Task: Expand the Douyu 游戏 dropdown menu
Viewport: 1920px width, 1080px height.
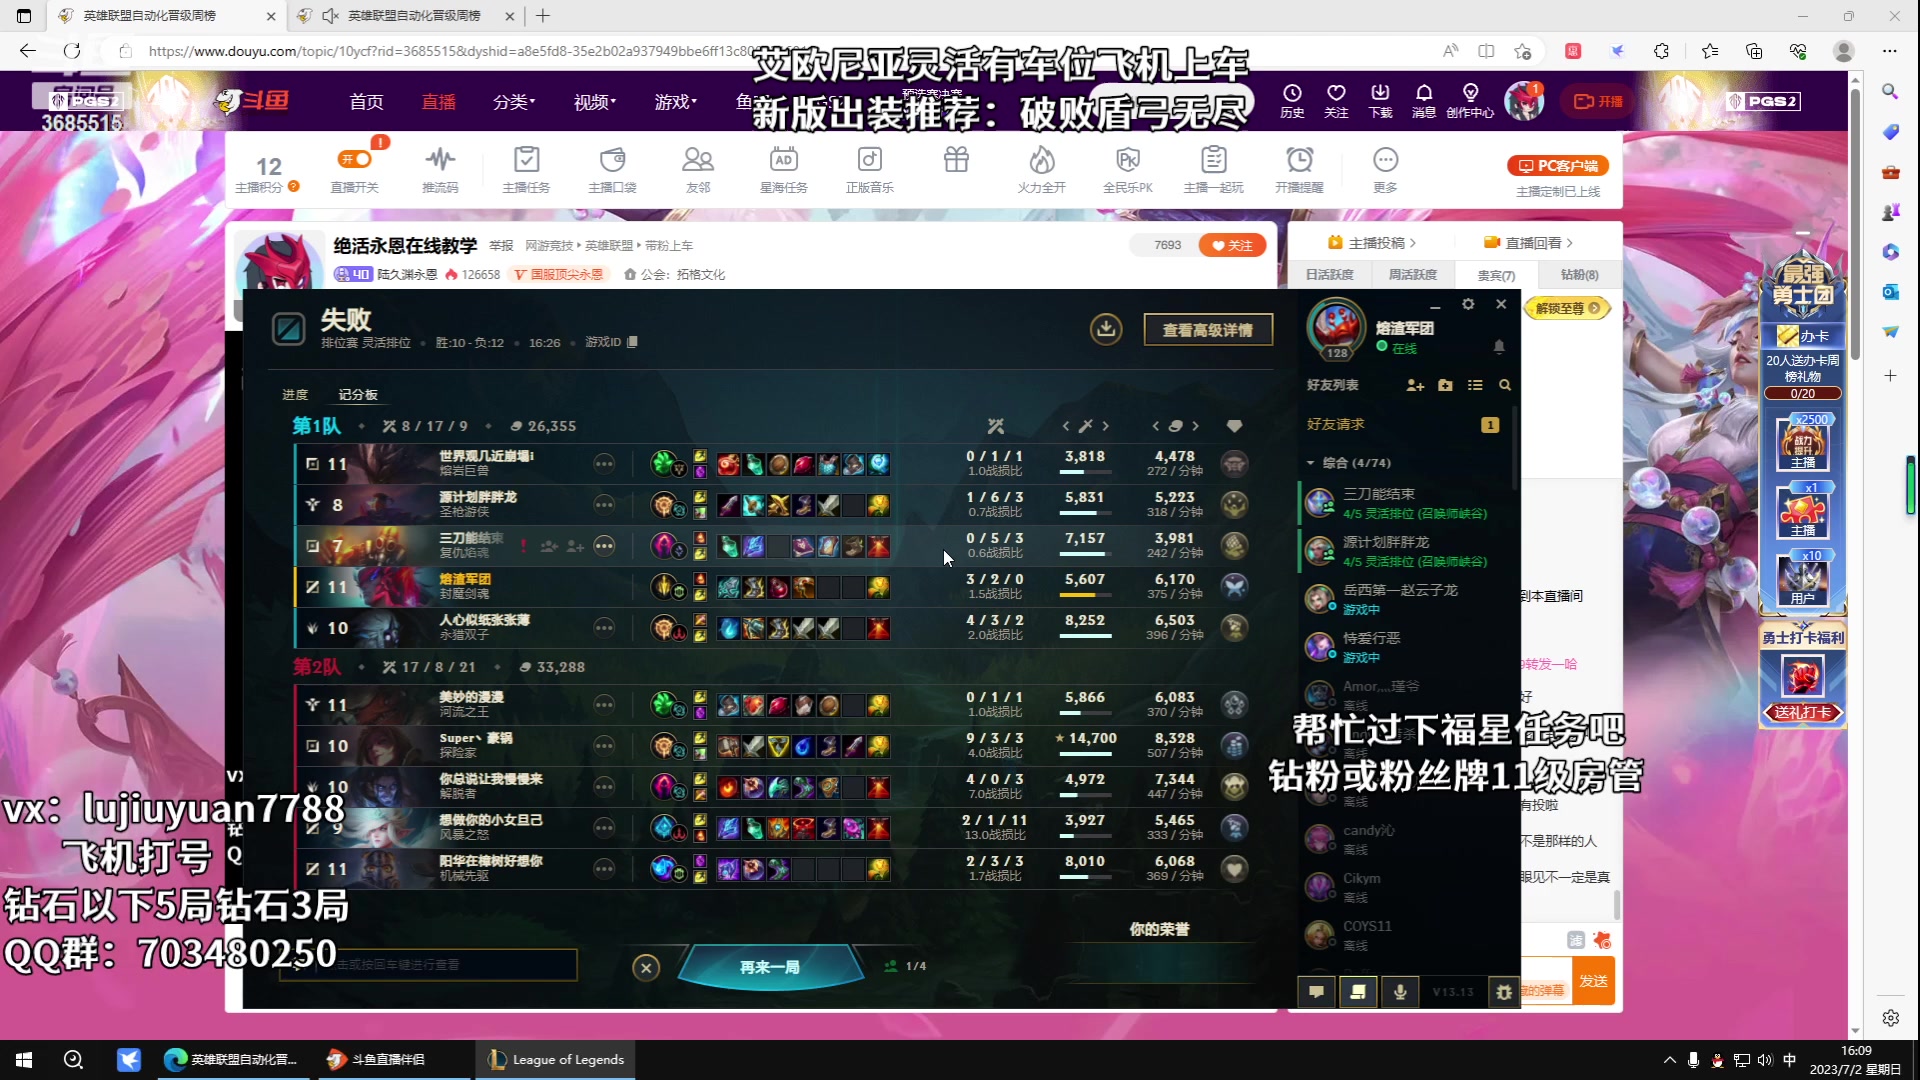Action: (676, 102)
